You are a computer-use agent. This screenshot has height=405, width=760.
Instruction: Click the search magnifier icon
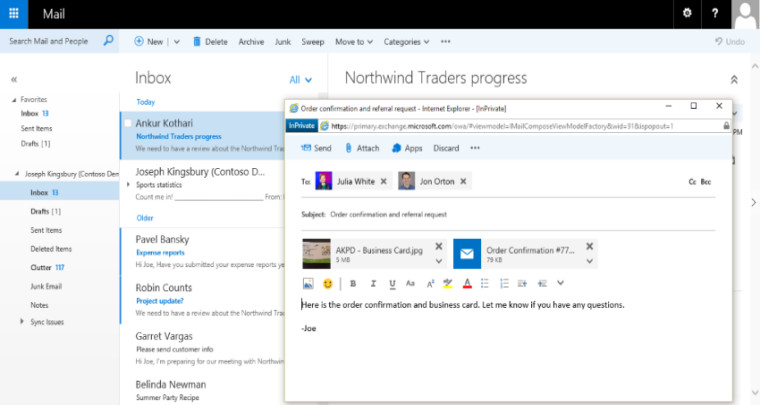[109, 41]
